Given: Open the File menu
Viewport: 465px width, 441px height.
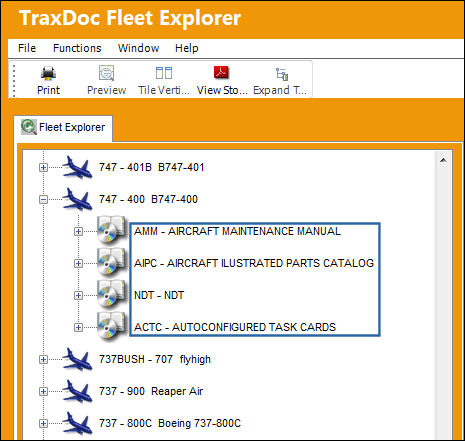Looking at the screenshot, I should tap(27, 48).
